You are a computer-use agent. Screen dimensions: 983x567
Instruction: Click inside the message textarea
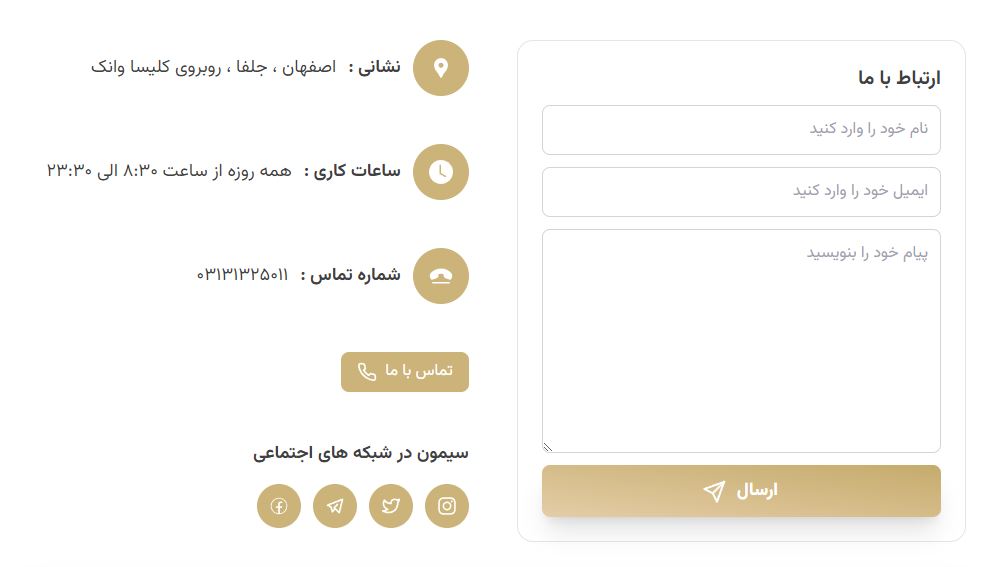pos(741,341)
